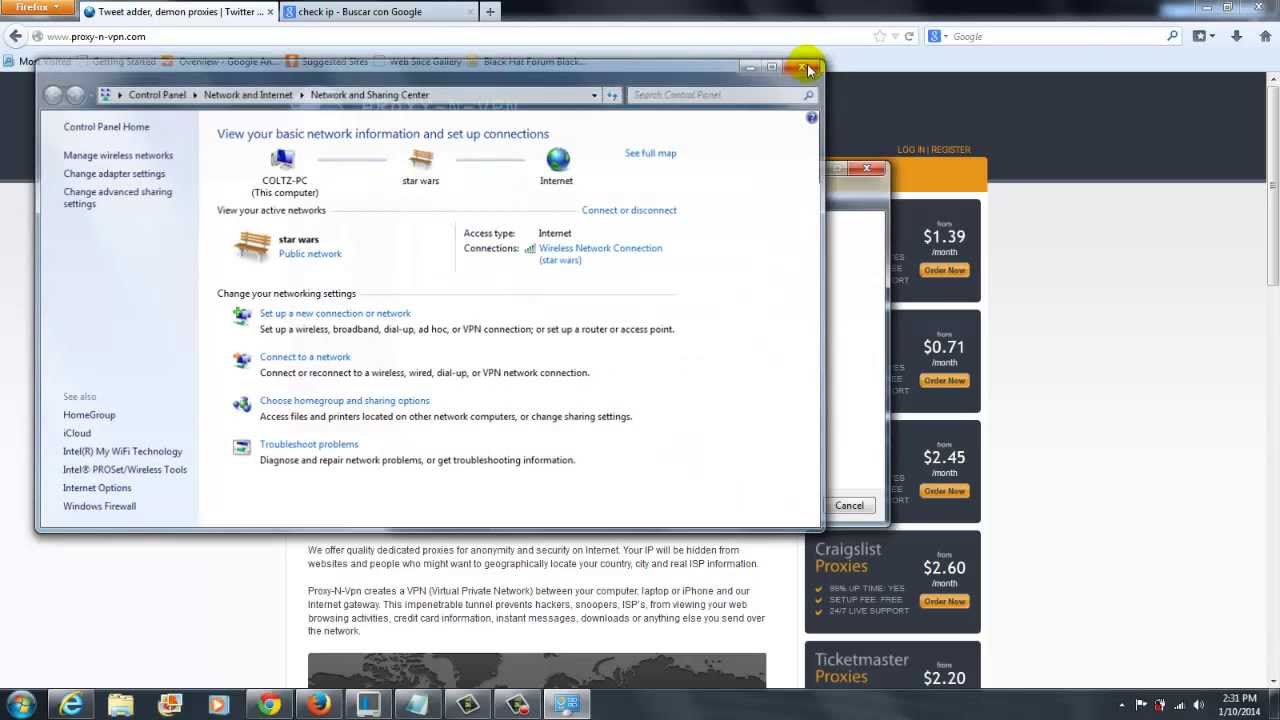Open Windows Explorer folder on taskbar

coord(120,705)
